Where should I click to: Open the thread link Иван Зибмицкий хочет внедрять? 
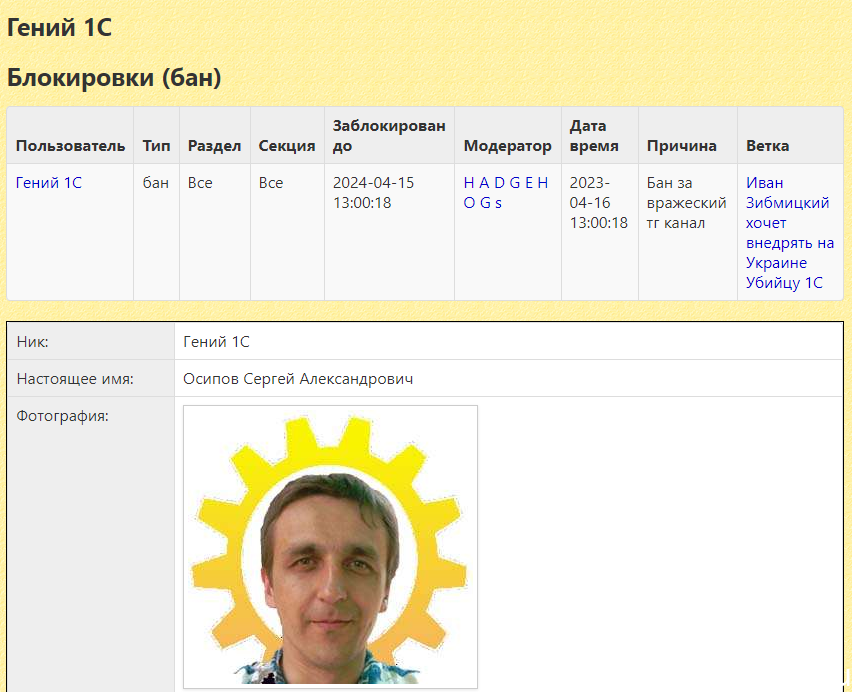coord(790,232)
